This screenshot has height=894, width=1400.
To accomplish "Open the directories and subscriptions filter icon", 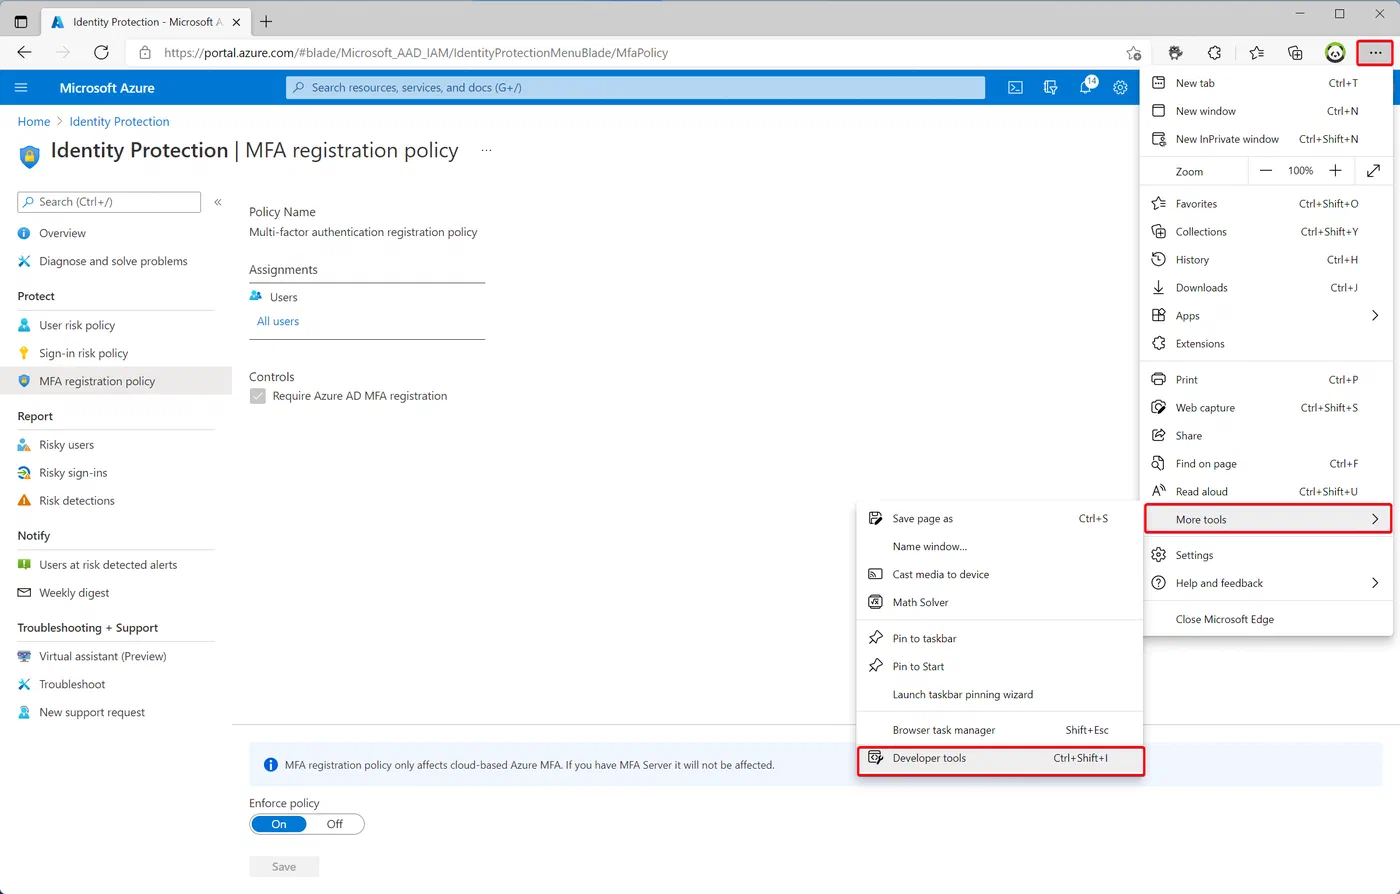I will [1050, 88].
